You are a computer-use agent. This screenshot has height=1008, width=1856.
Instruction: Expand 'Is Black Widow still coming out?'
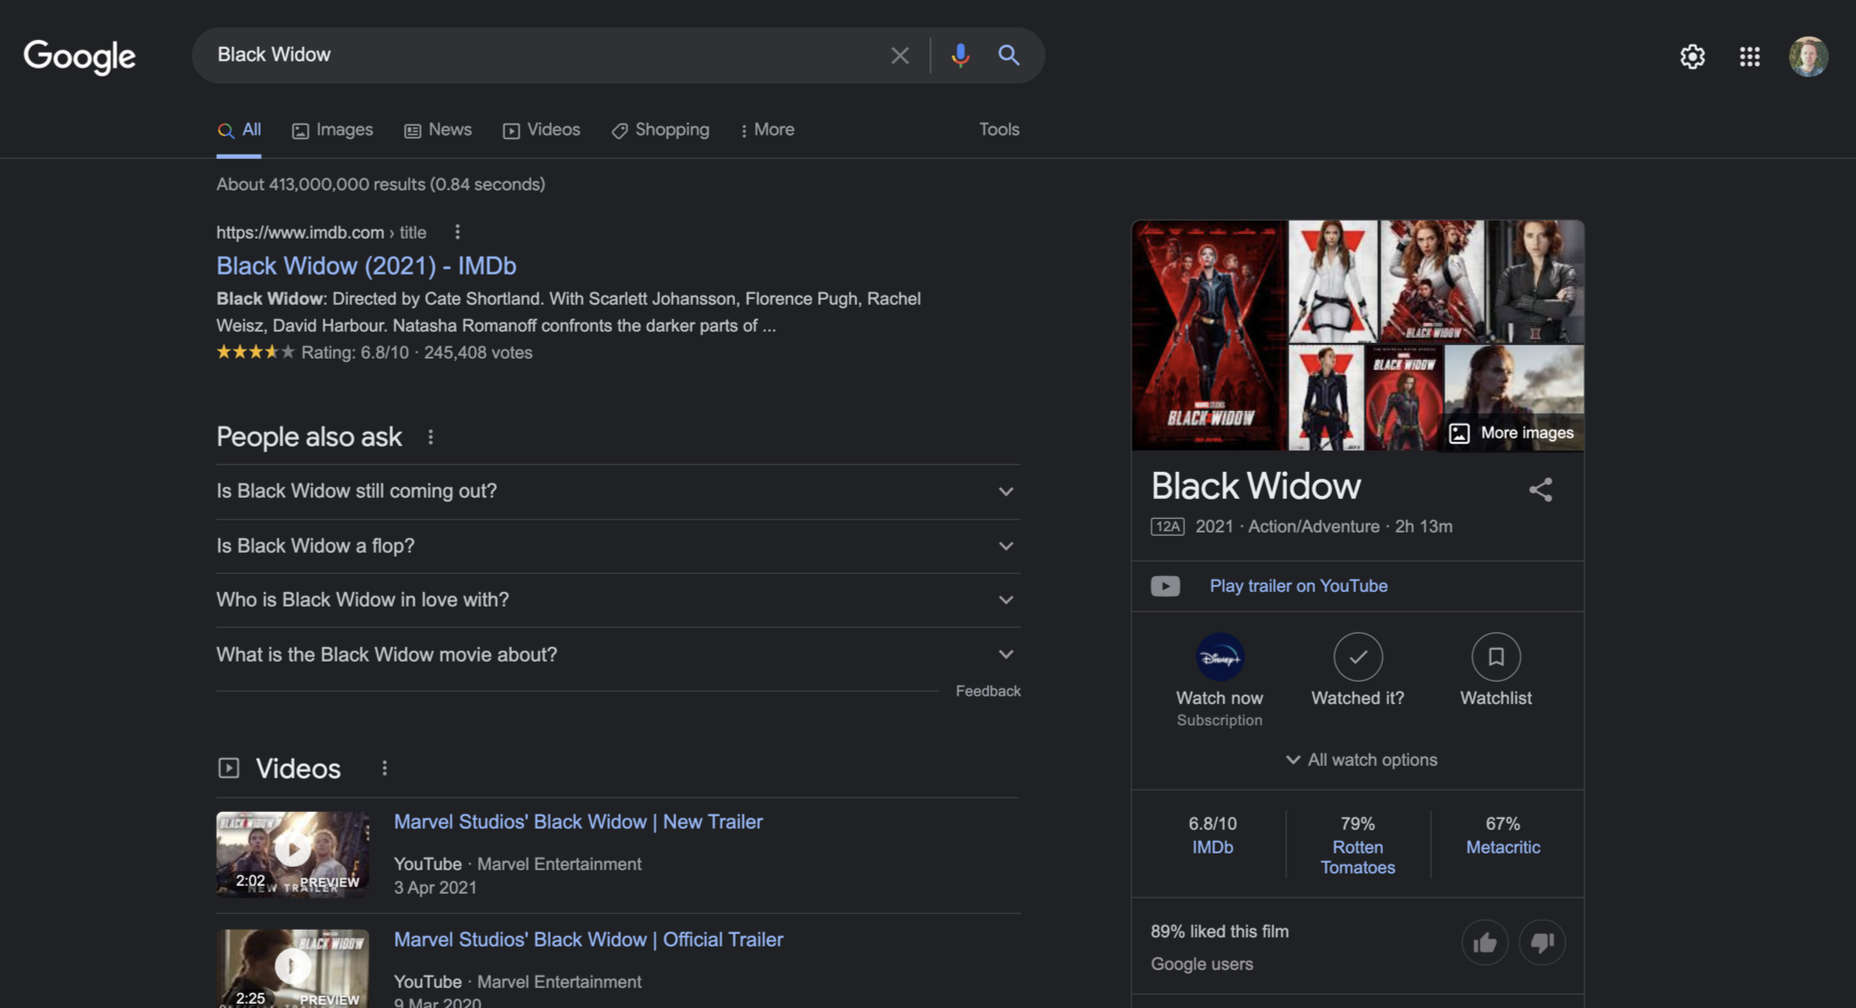618,491
